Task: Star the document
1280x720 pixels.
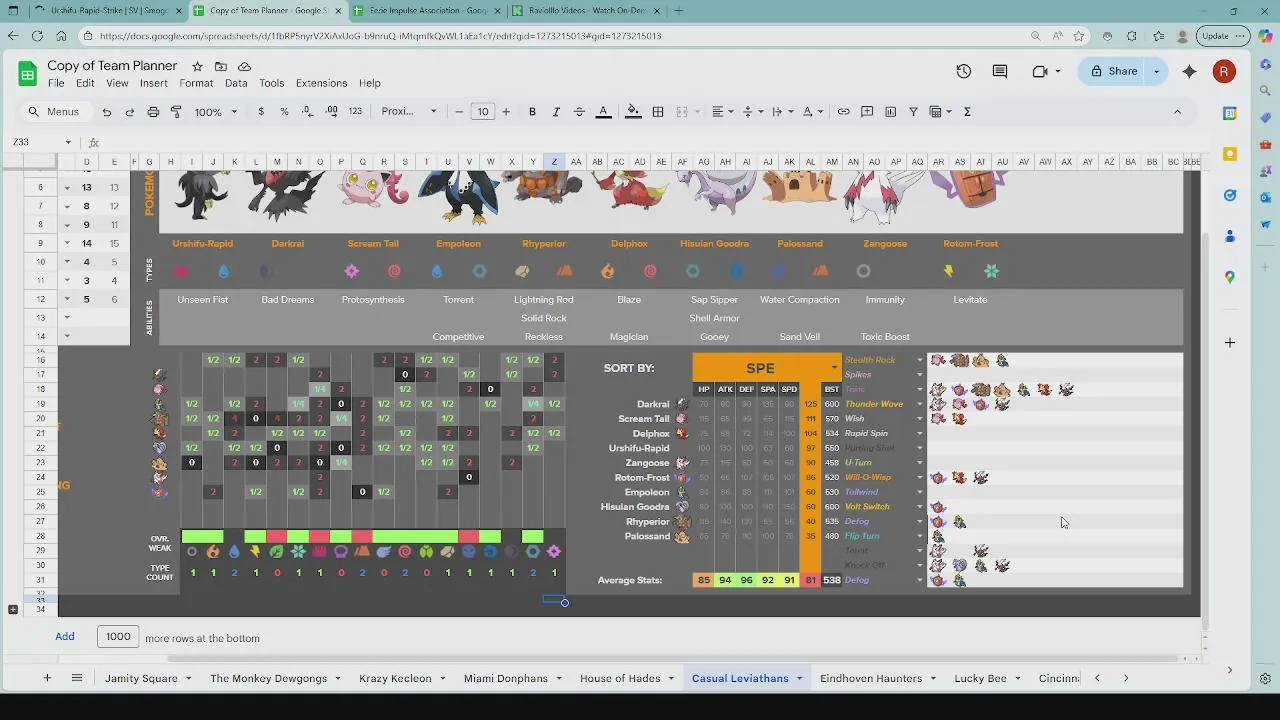Action: 197,66
